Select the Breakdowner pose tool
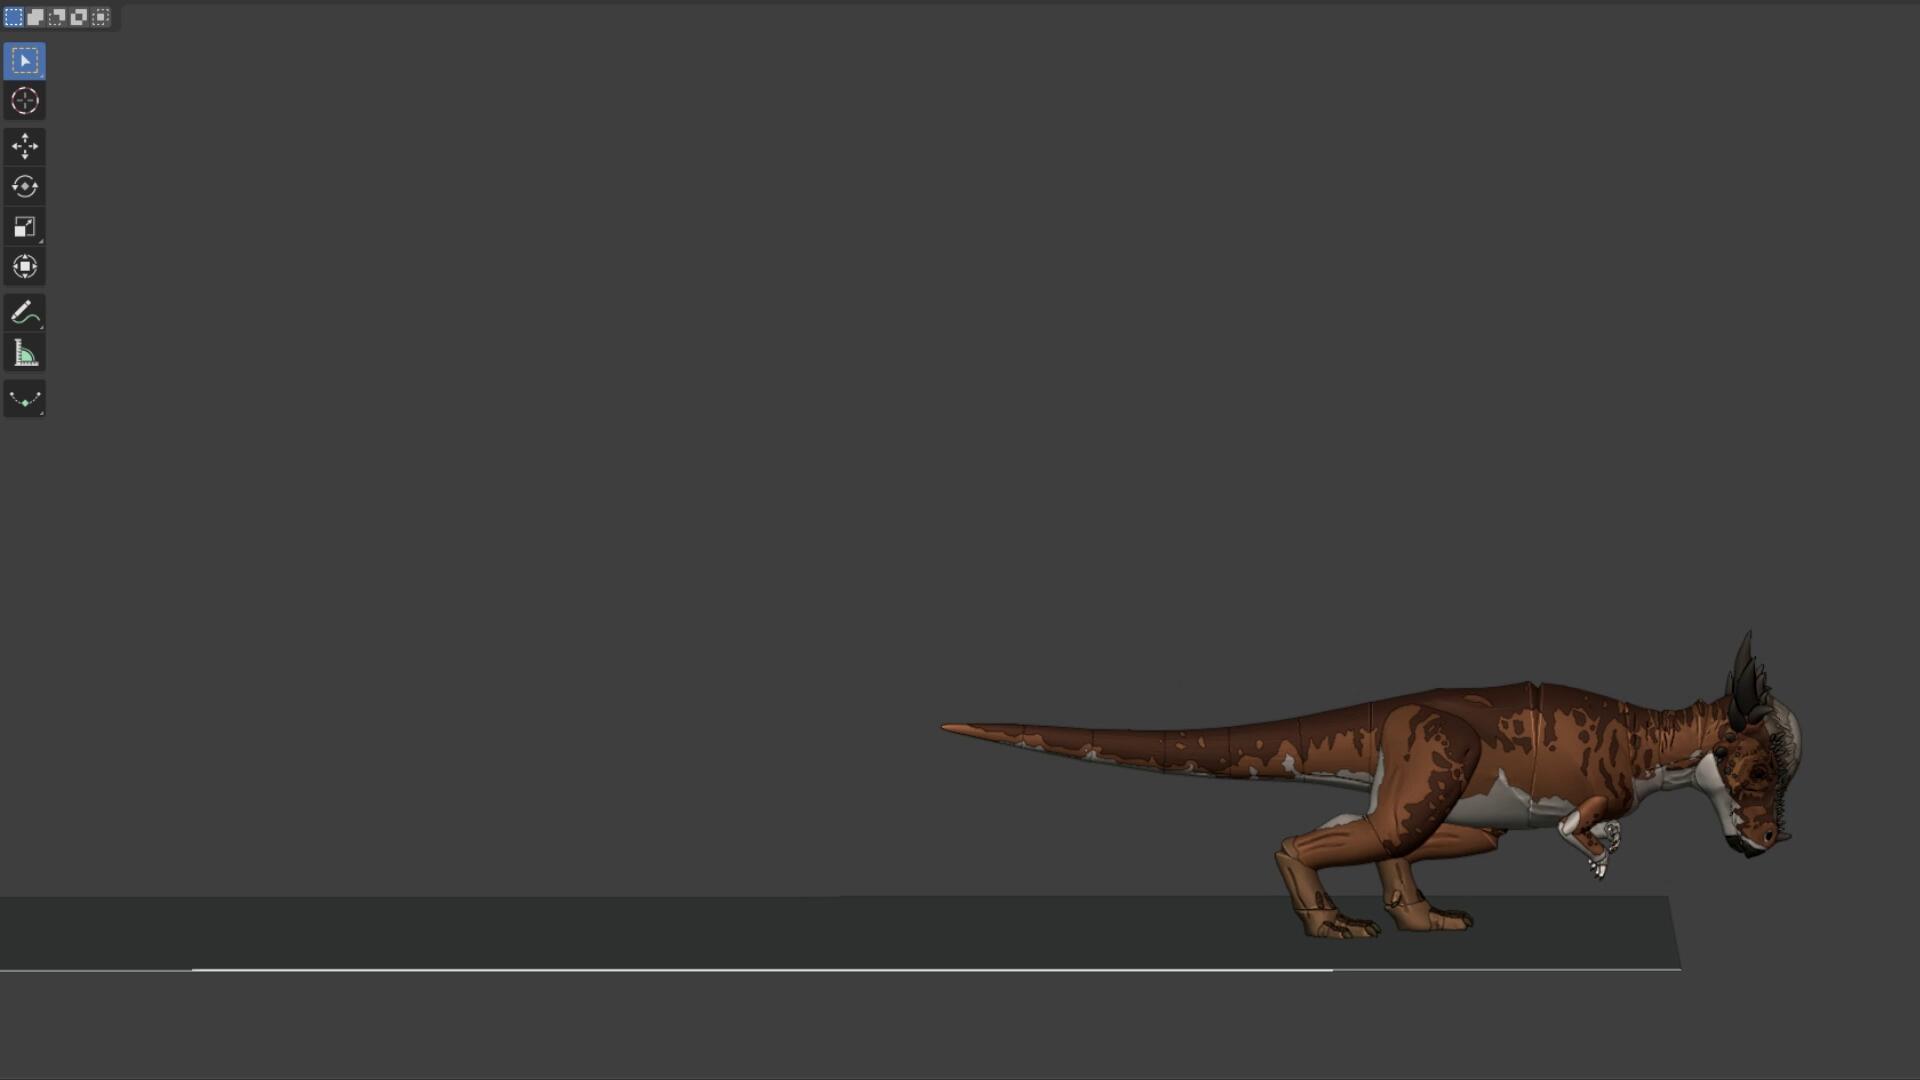Screen dimensions: 1920x1080 (24, 399)
